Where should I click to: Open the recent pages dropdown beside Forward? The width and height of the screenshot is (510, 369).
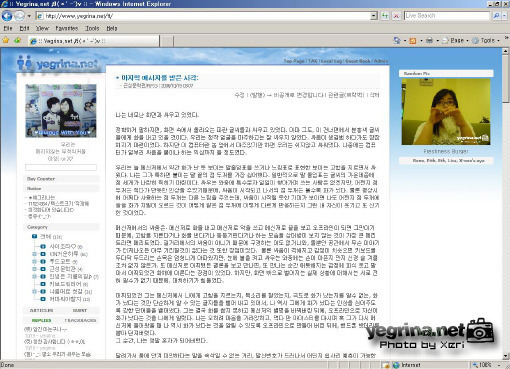(x=29, y=16)
